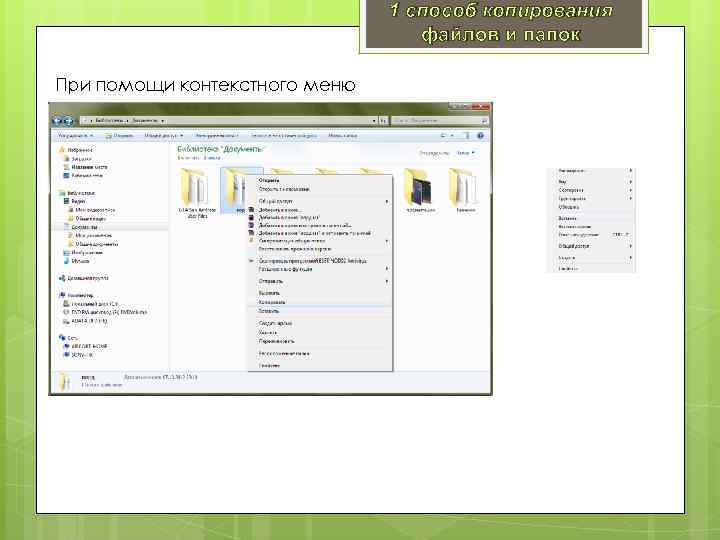Click the magnifier icon in the search box
This screenshot has width=720, height=540.
click(484, 121)
